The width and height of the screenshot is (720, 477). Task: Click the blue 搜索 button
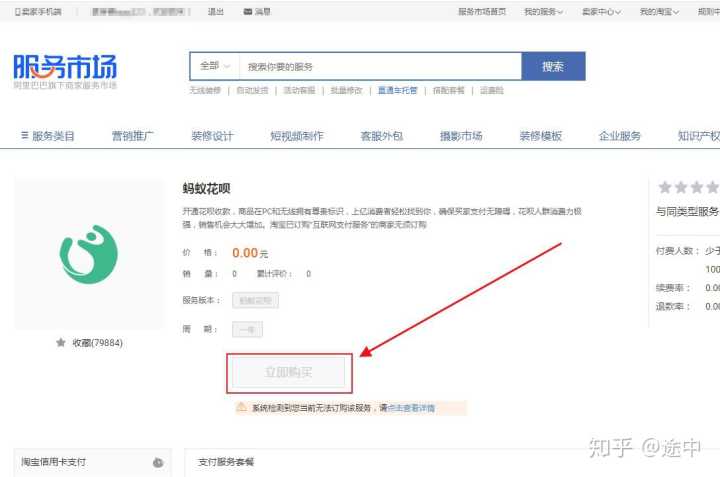pos(553,67)
